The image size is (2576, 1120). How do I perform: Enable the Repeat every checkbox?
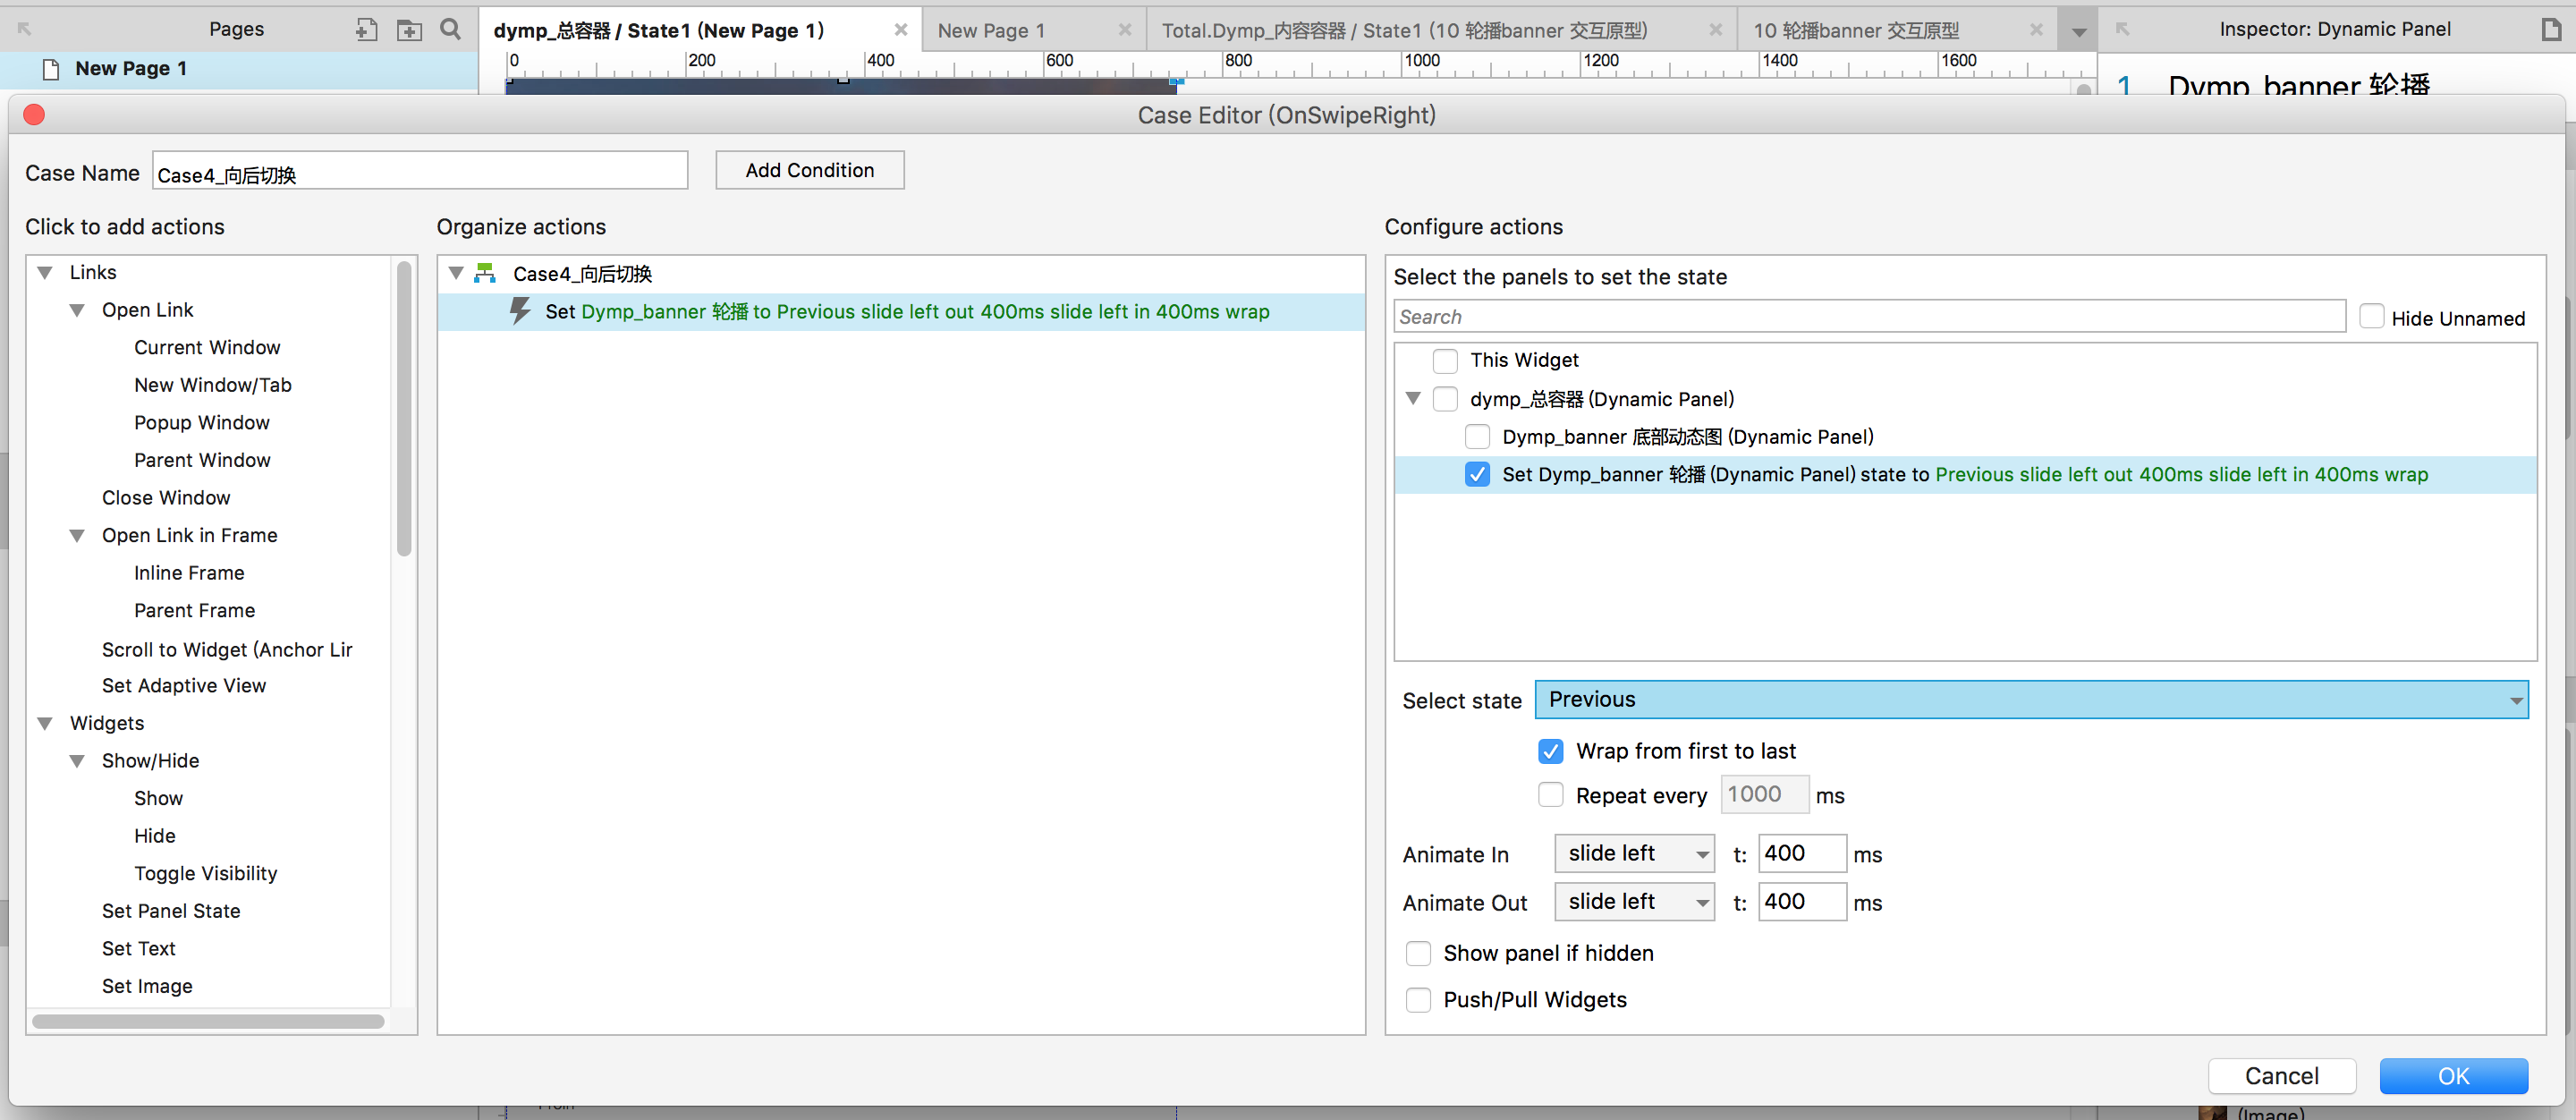tap(1550, 795)
